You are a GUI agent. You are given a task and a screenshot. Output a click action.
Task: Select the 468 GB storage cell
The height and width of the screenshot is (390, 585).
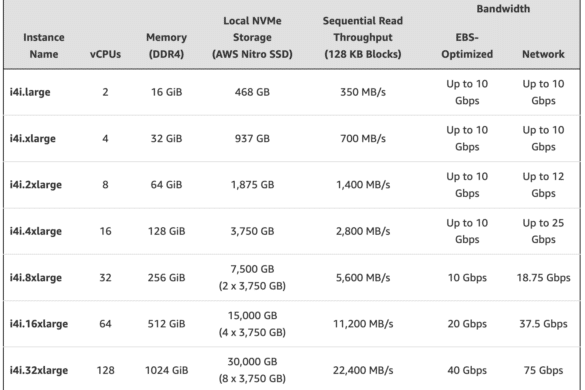point(252,92)
